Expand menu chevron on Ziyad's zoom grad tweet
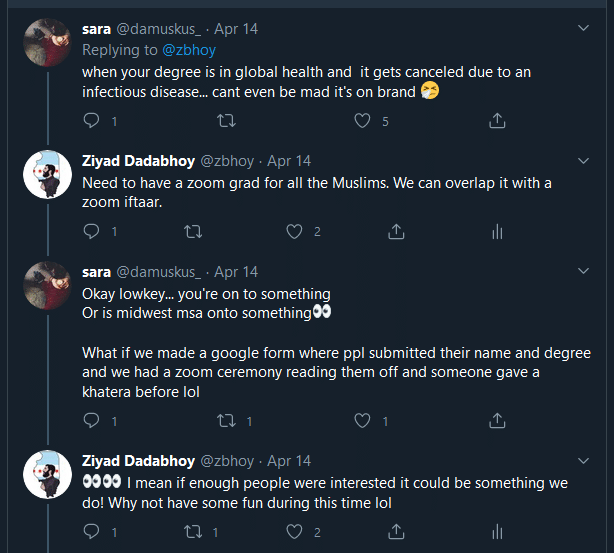 pyautogui.click(x=584, y=160)
